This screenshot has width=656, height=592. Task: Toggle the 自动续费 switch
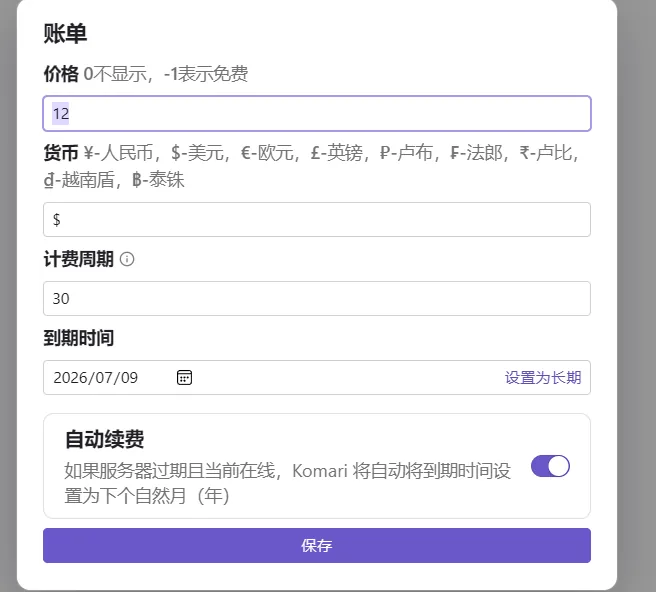(x=550, y=466)
